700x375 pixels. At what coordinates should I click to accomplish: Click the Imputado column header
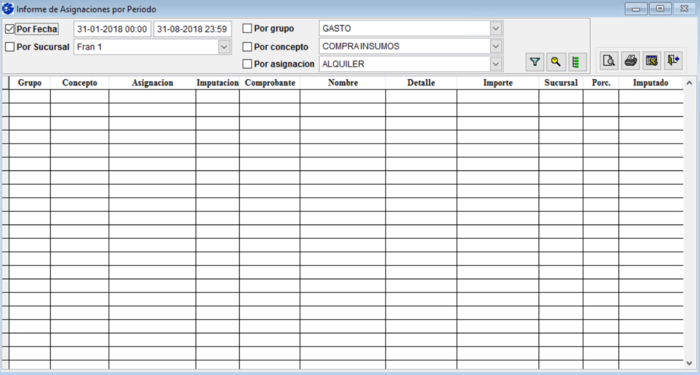[650, 83]
